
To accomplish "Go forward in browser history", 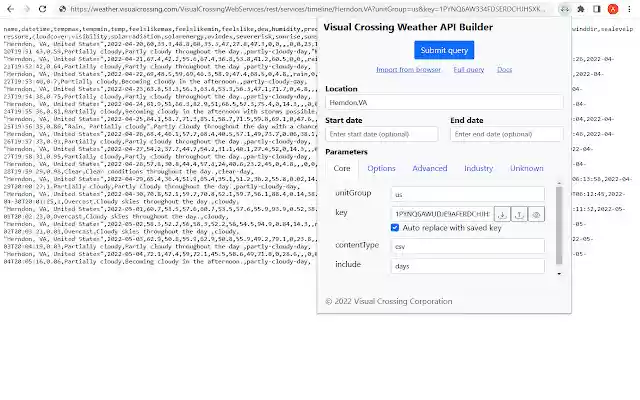I will point(27,9).
